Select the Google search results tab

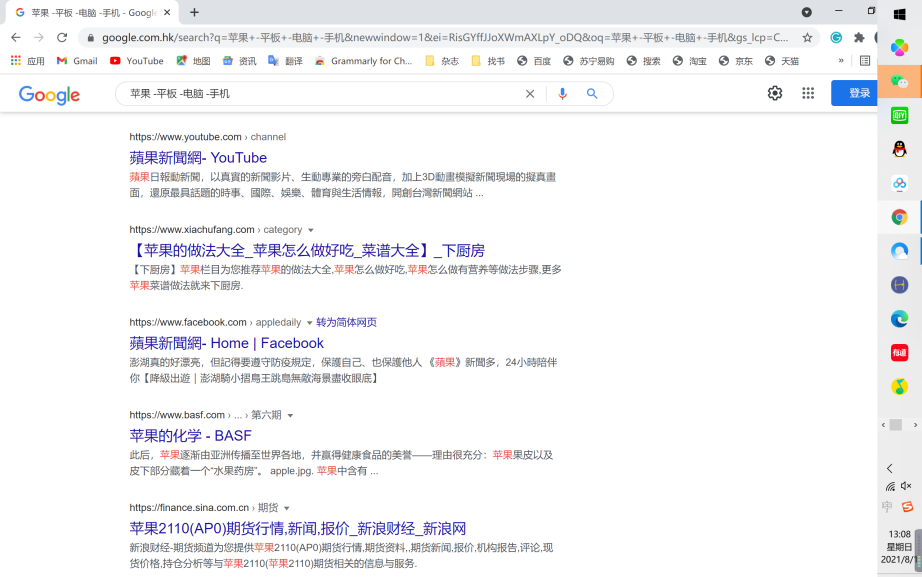[x=94, y=12]
